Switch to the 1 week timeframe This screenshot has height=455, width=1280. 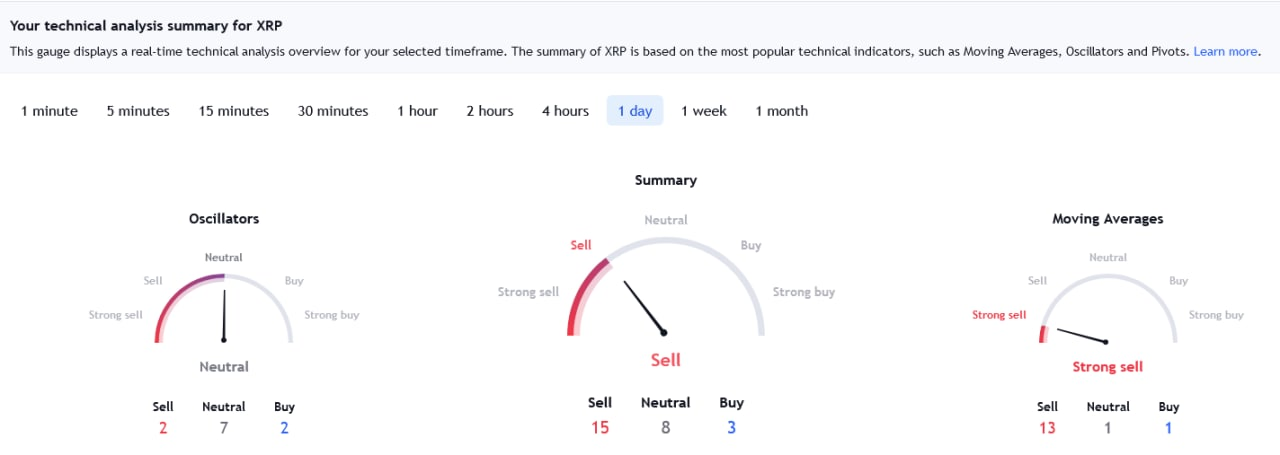704,111
